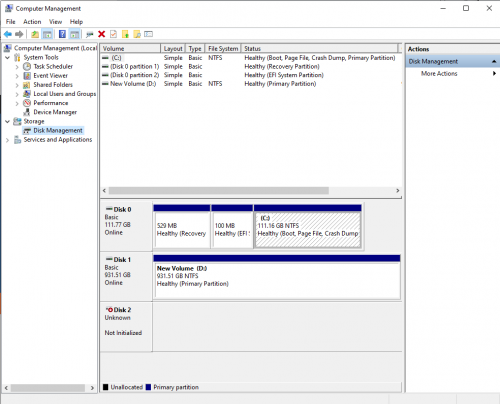Sort by the File System column header

tap(223, 49)
